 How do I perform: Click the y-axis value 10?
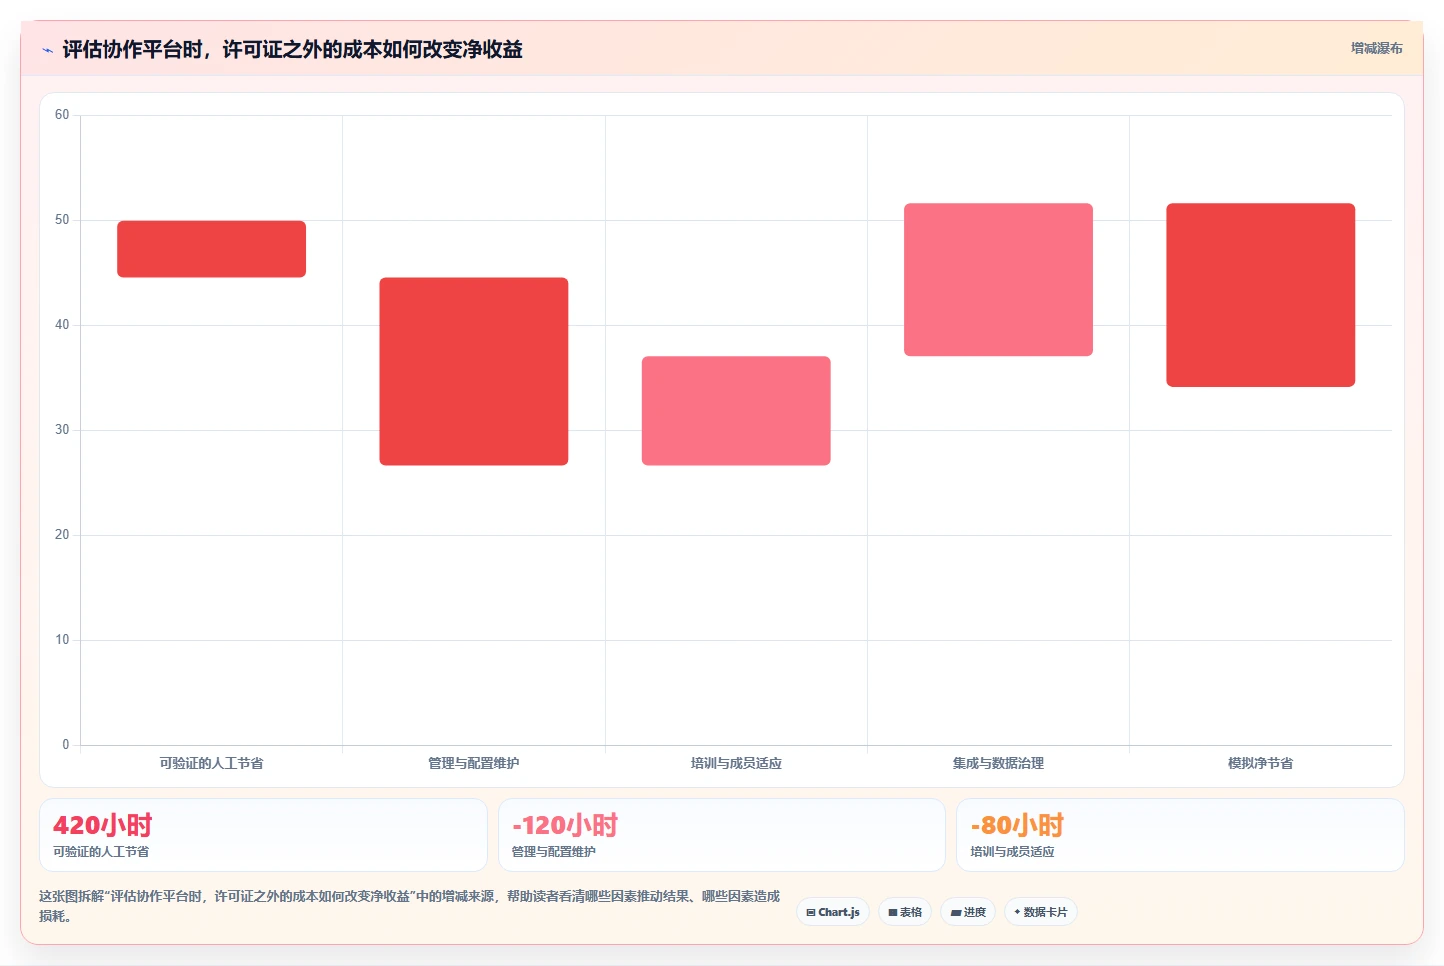pos(62,640)
